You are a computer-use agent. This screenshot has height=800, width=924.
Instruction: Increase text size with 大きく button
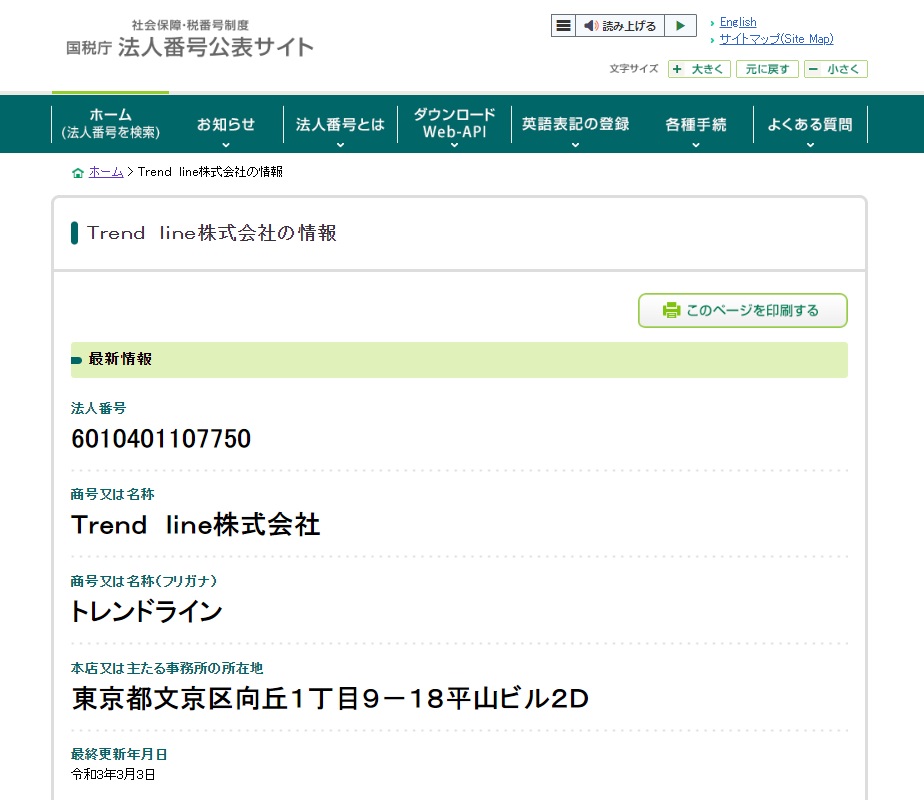tap(699, 69)
